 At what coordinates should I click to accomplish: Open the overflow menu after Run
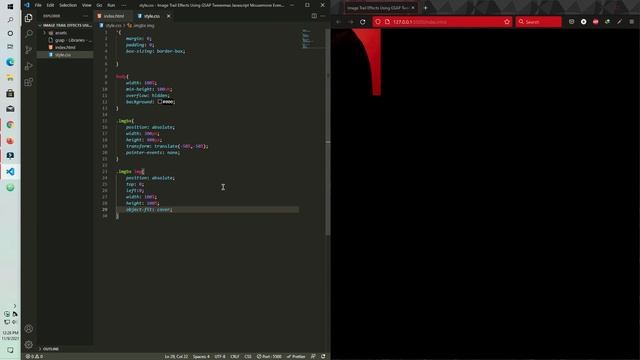(124, 5)
